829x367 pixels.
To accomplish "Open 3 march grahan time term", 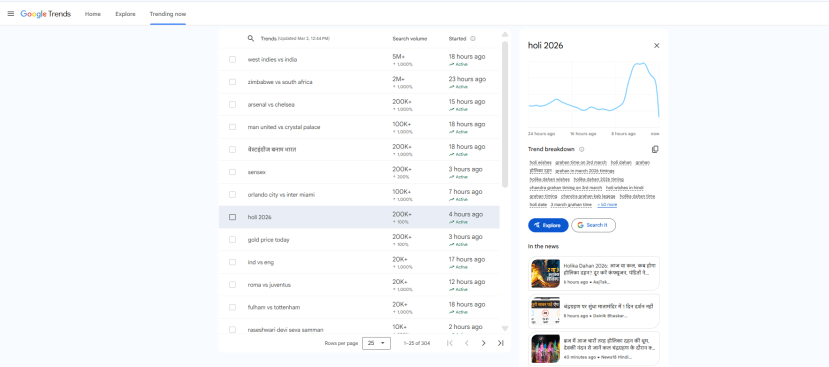I will (571, 205).
